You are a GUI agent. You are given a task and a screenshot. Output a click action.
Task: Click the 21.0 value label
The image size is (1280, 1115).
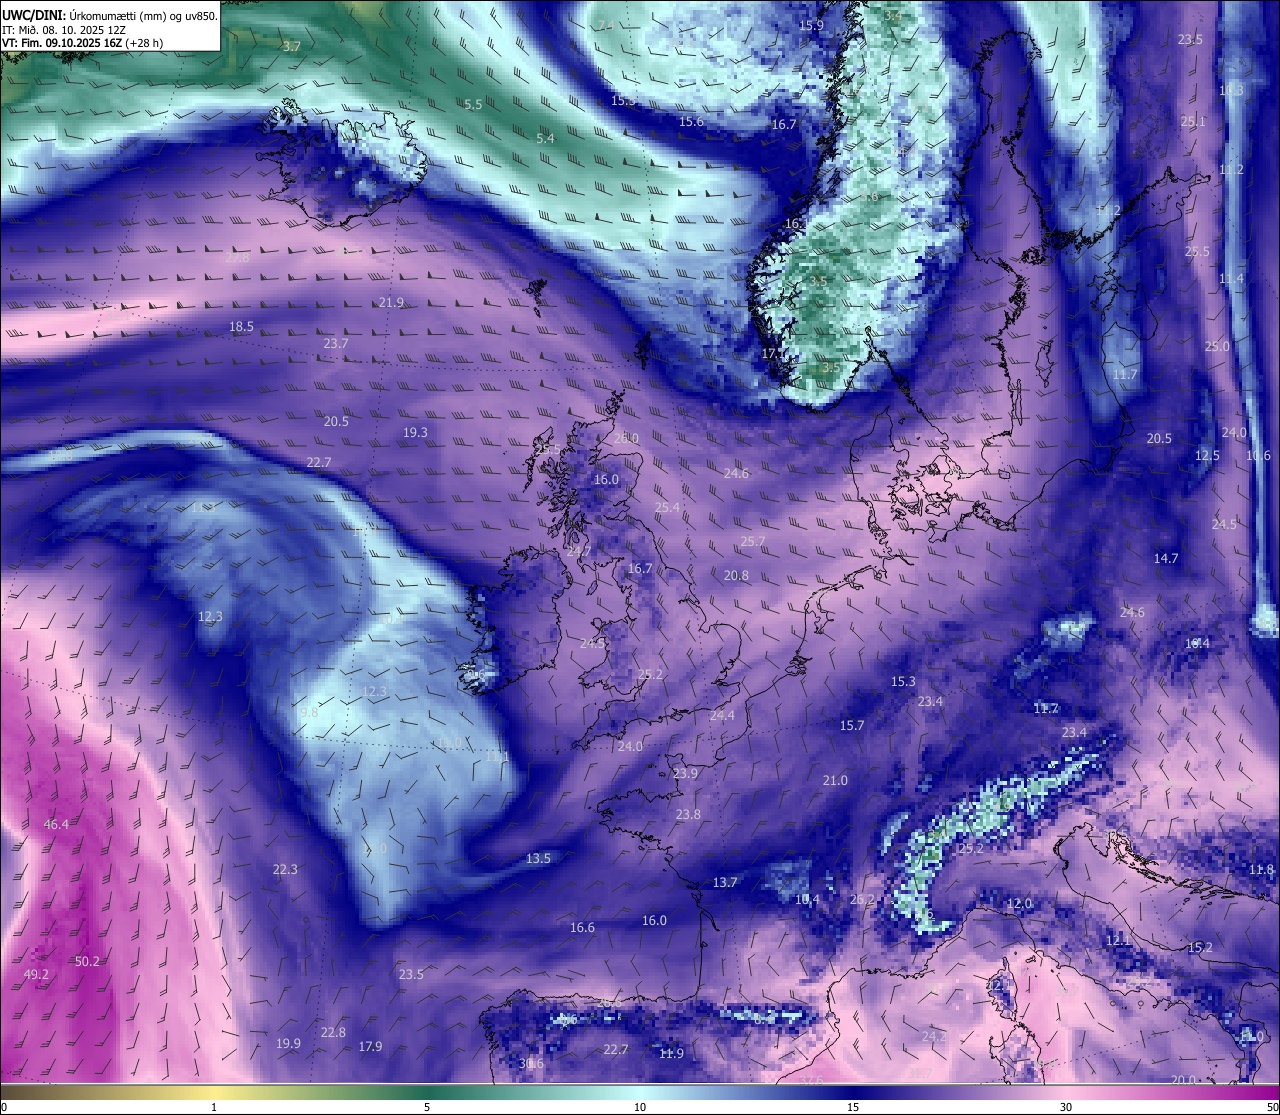coord(835,781)
